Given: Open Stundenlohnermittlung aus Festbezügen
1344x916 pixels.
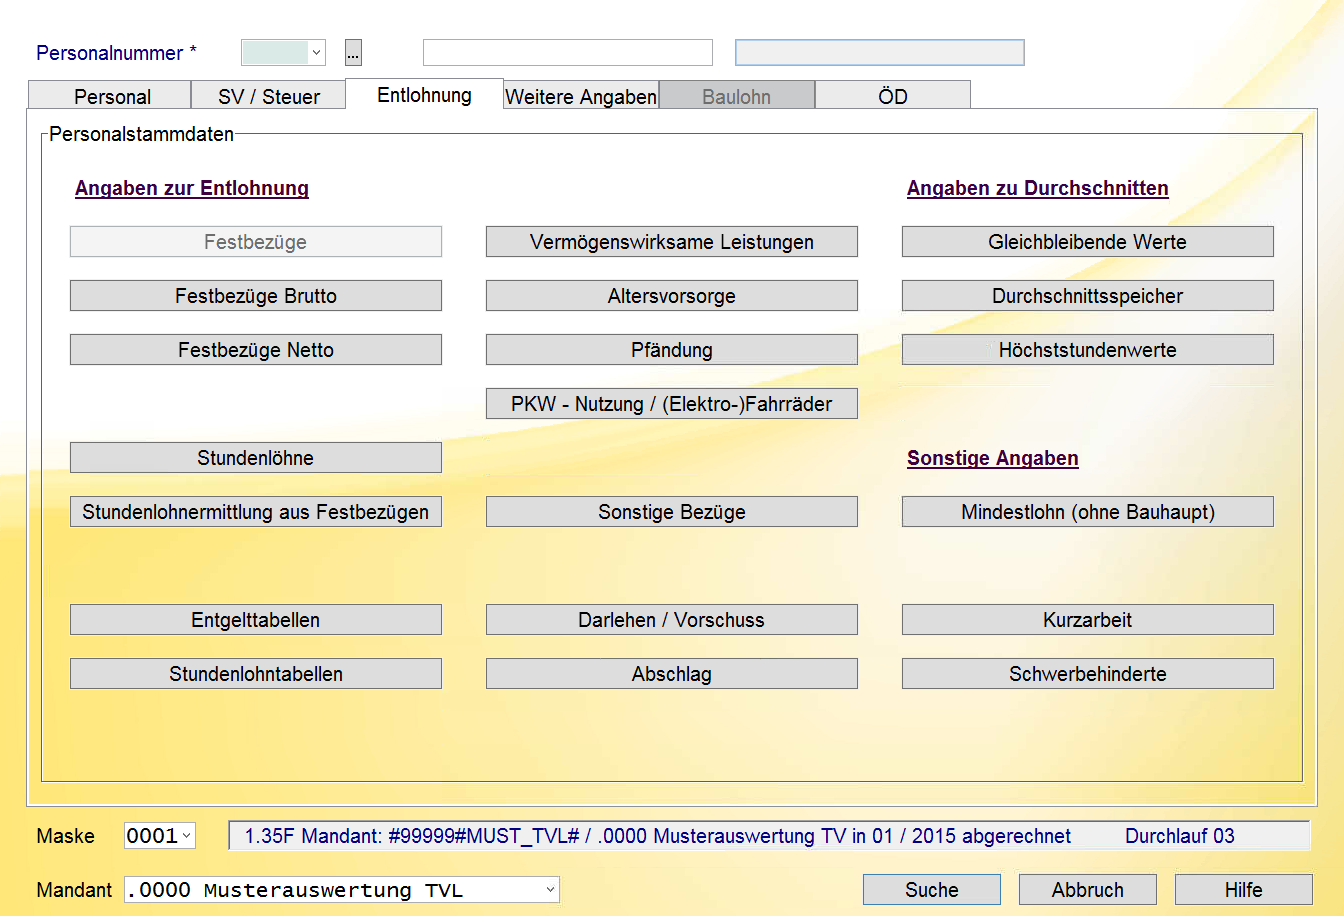Looking at the screenshot, I should click(x=256, y=512).
